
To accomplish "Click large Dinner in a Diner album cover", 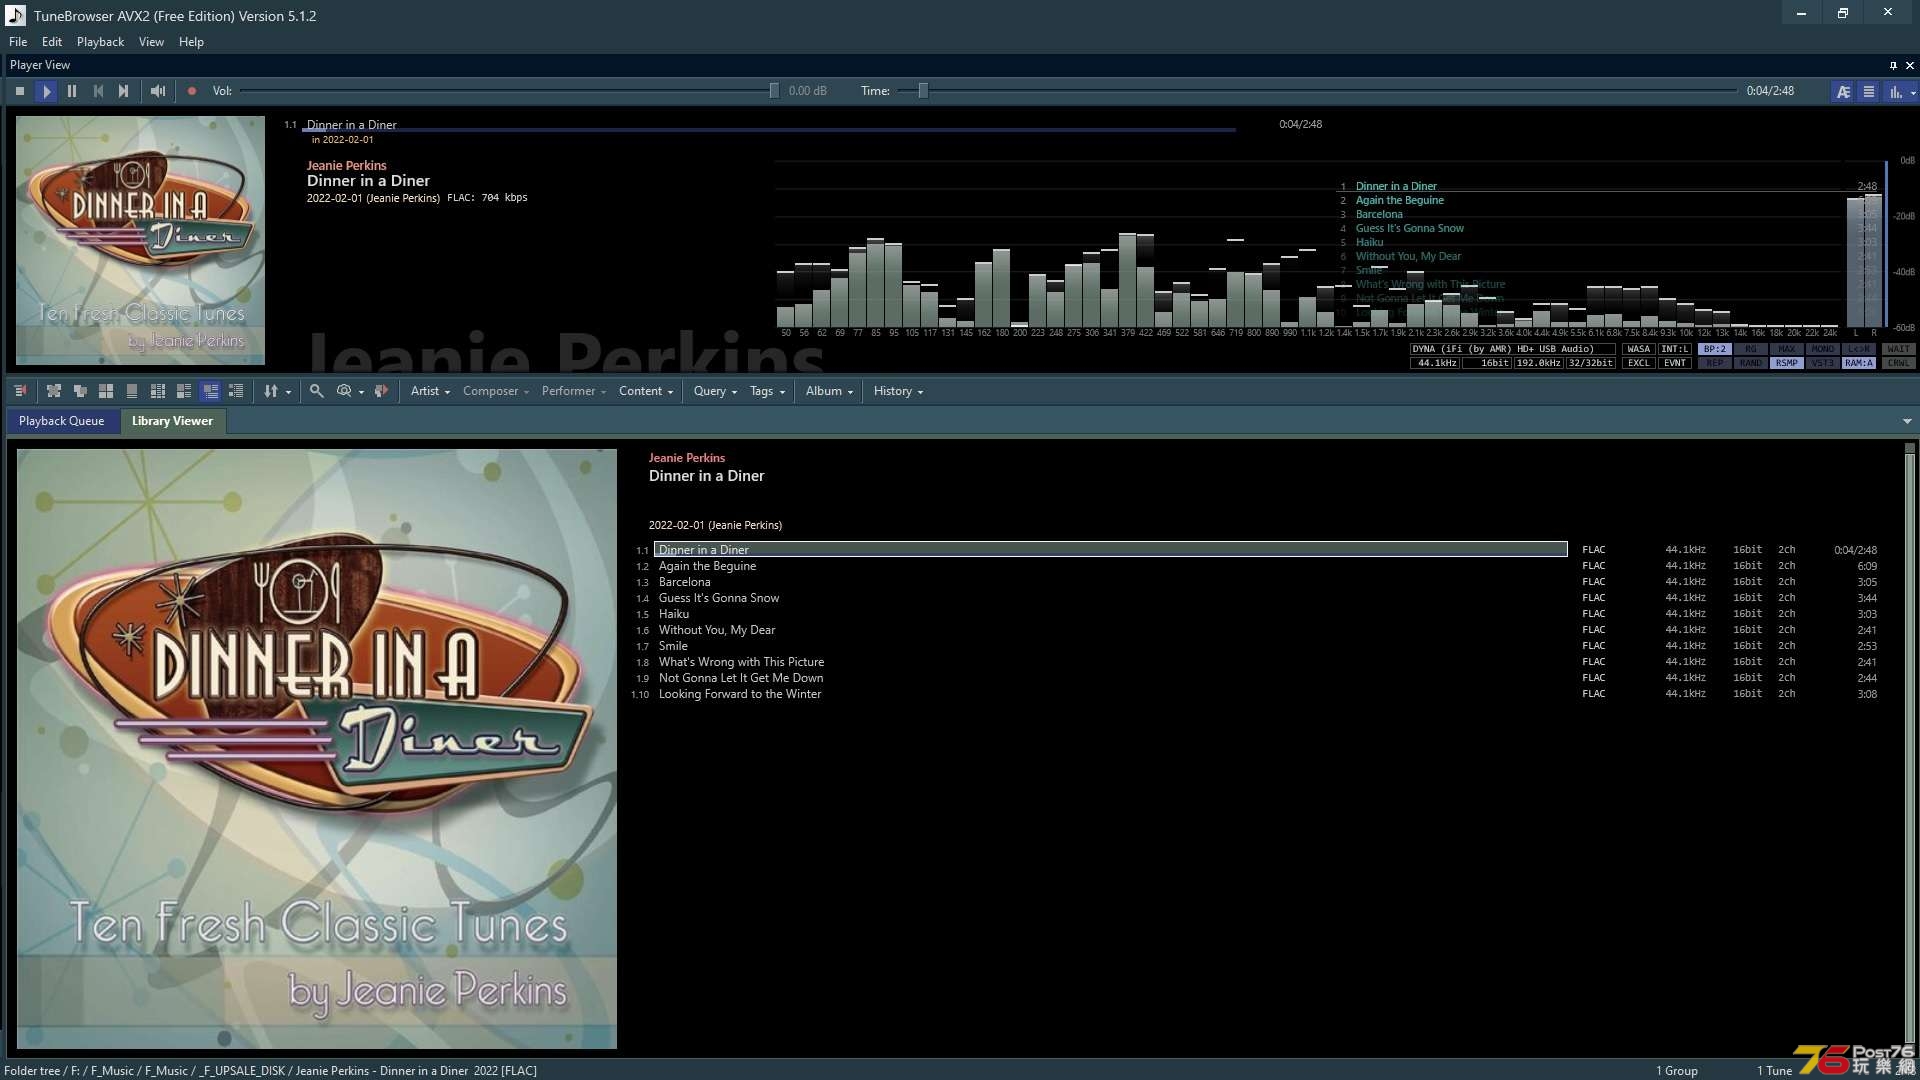I will click(x=317, y=748).
